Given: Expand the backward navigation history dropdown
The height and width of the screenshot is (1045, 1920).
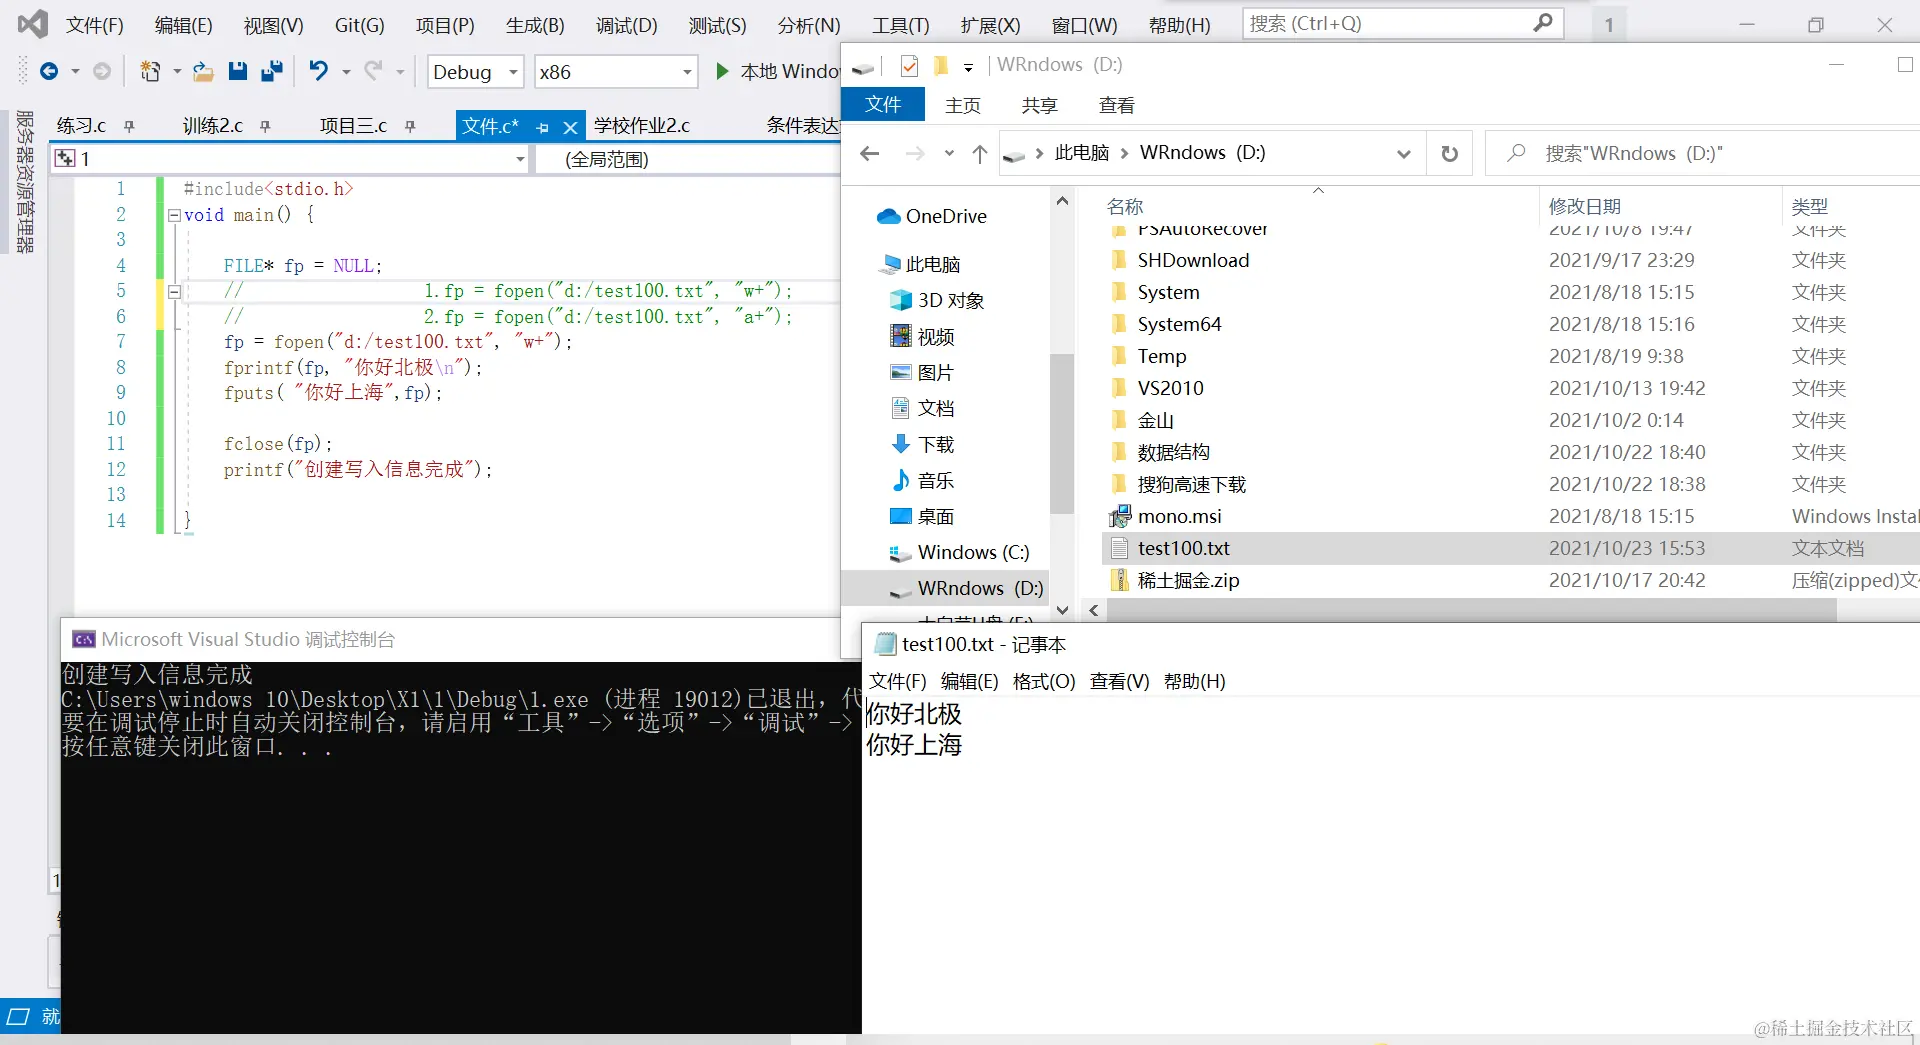Looking at the screenshot, I should click(75, 71).
